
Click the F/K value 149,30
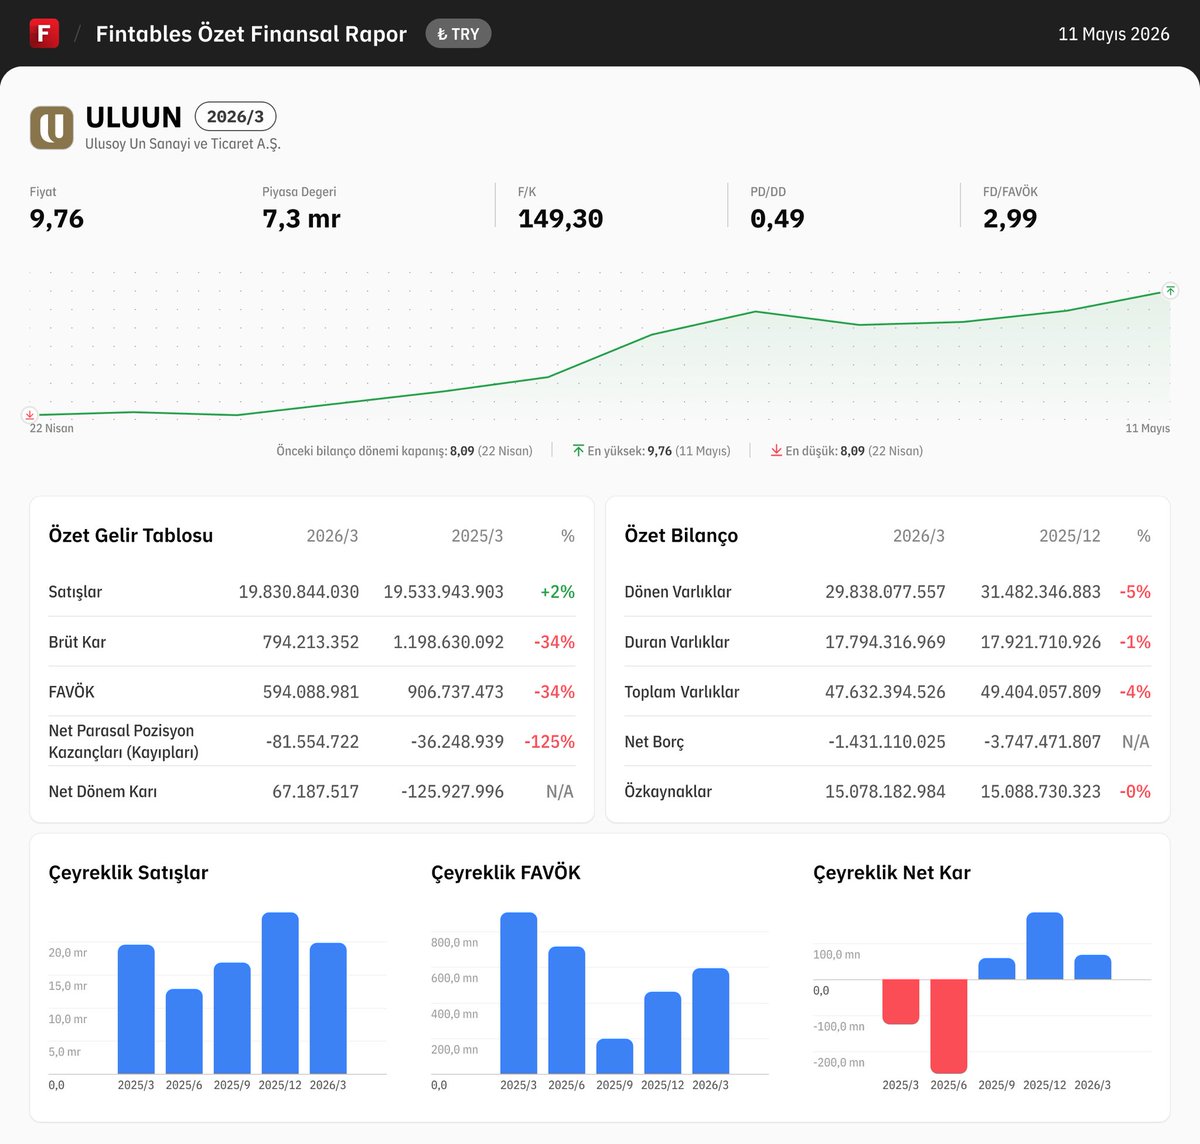click(561, 219)
